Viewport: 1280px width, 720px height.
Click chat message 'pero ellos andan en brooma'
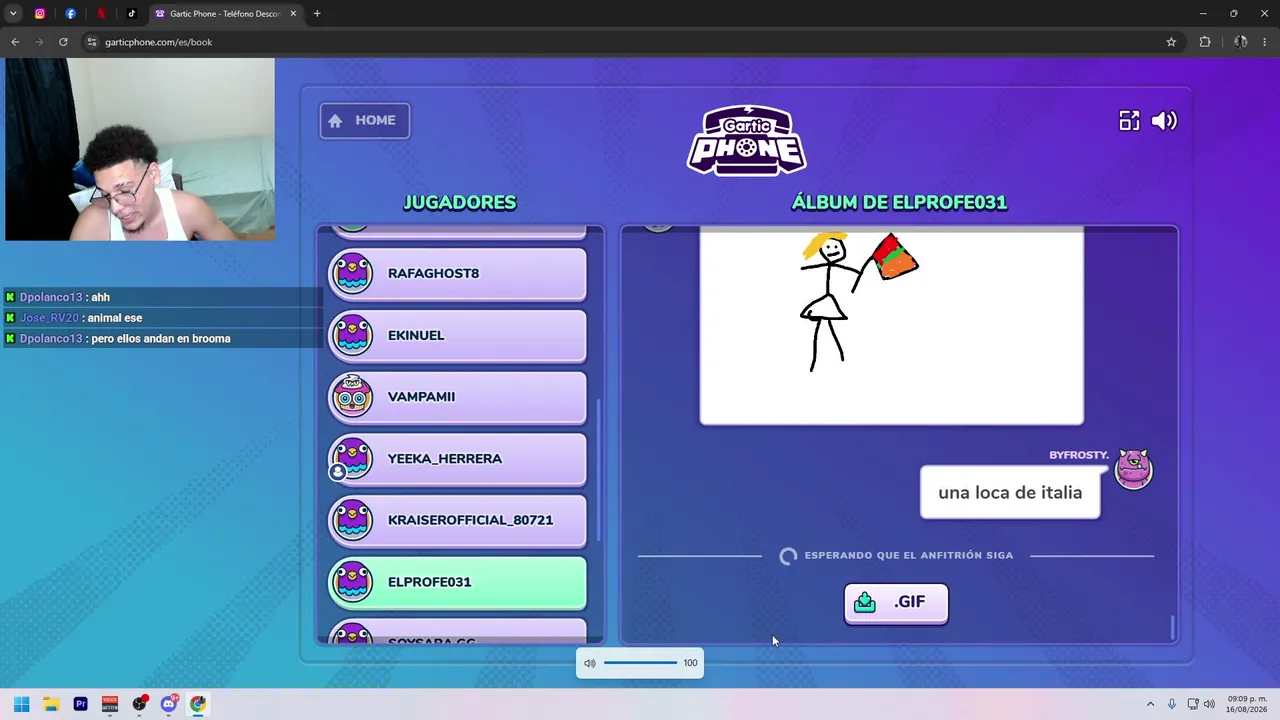(161, 339)
